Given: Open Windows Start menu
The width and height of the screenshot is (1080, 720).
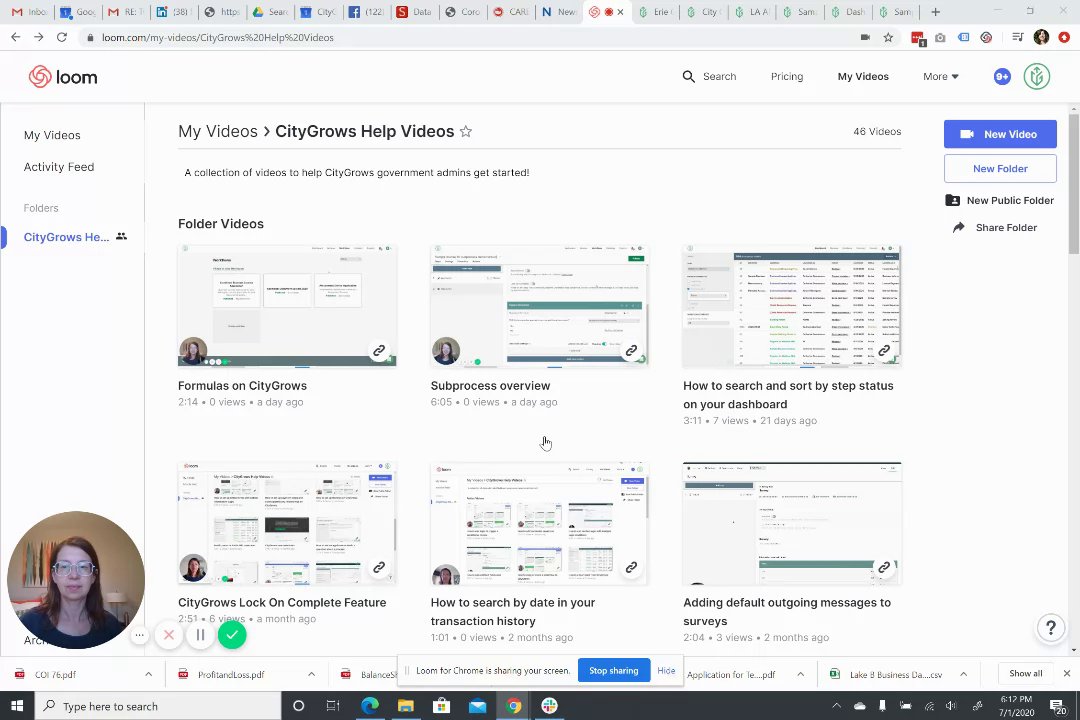Looking at the screenshot, I should (x=17, y=706).
